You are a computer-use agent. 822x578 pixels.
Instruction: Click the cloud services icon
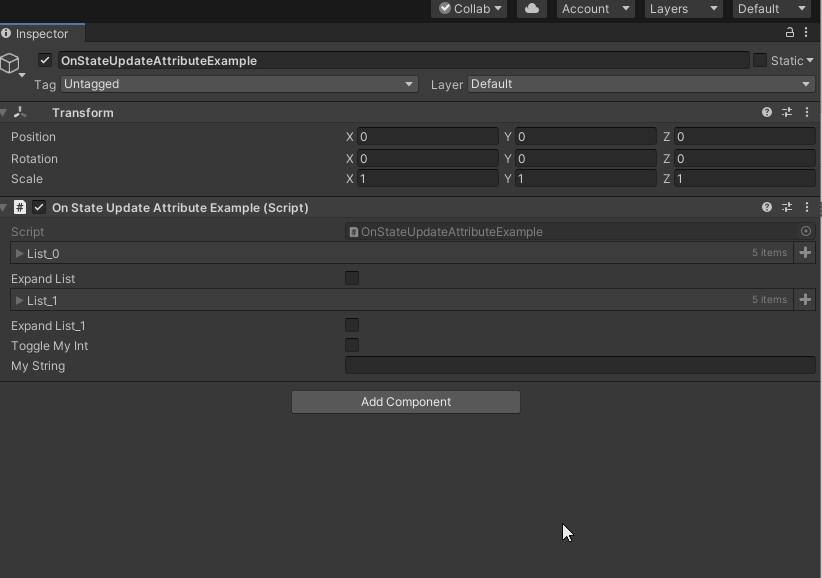click(531, 9)
